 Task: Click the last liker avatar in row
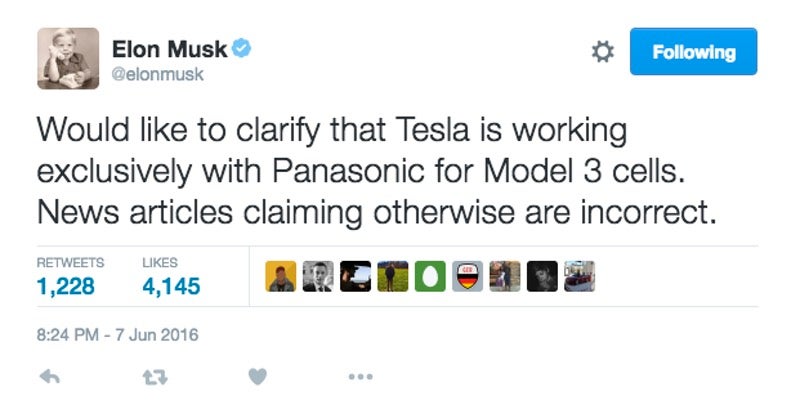point(580,276)
